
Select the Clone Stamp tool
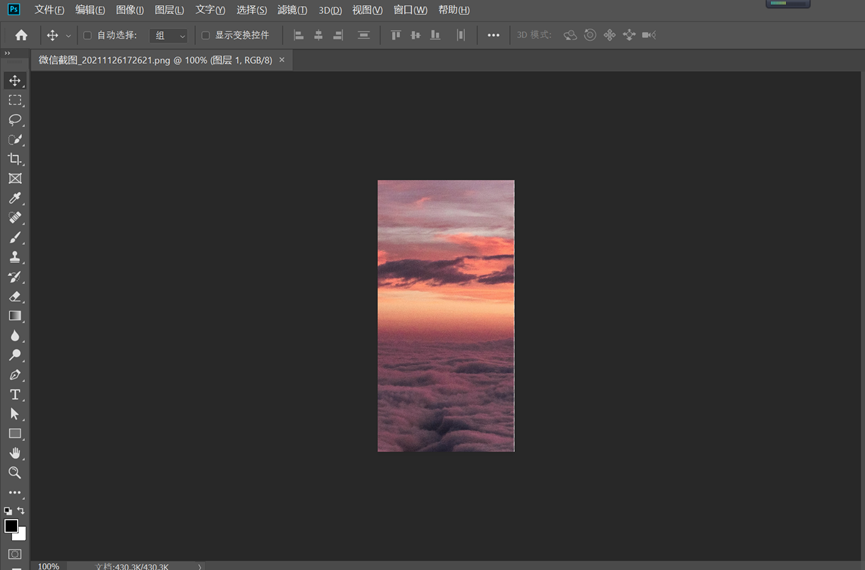tap(15, 257)
